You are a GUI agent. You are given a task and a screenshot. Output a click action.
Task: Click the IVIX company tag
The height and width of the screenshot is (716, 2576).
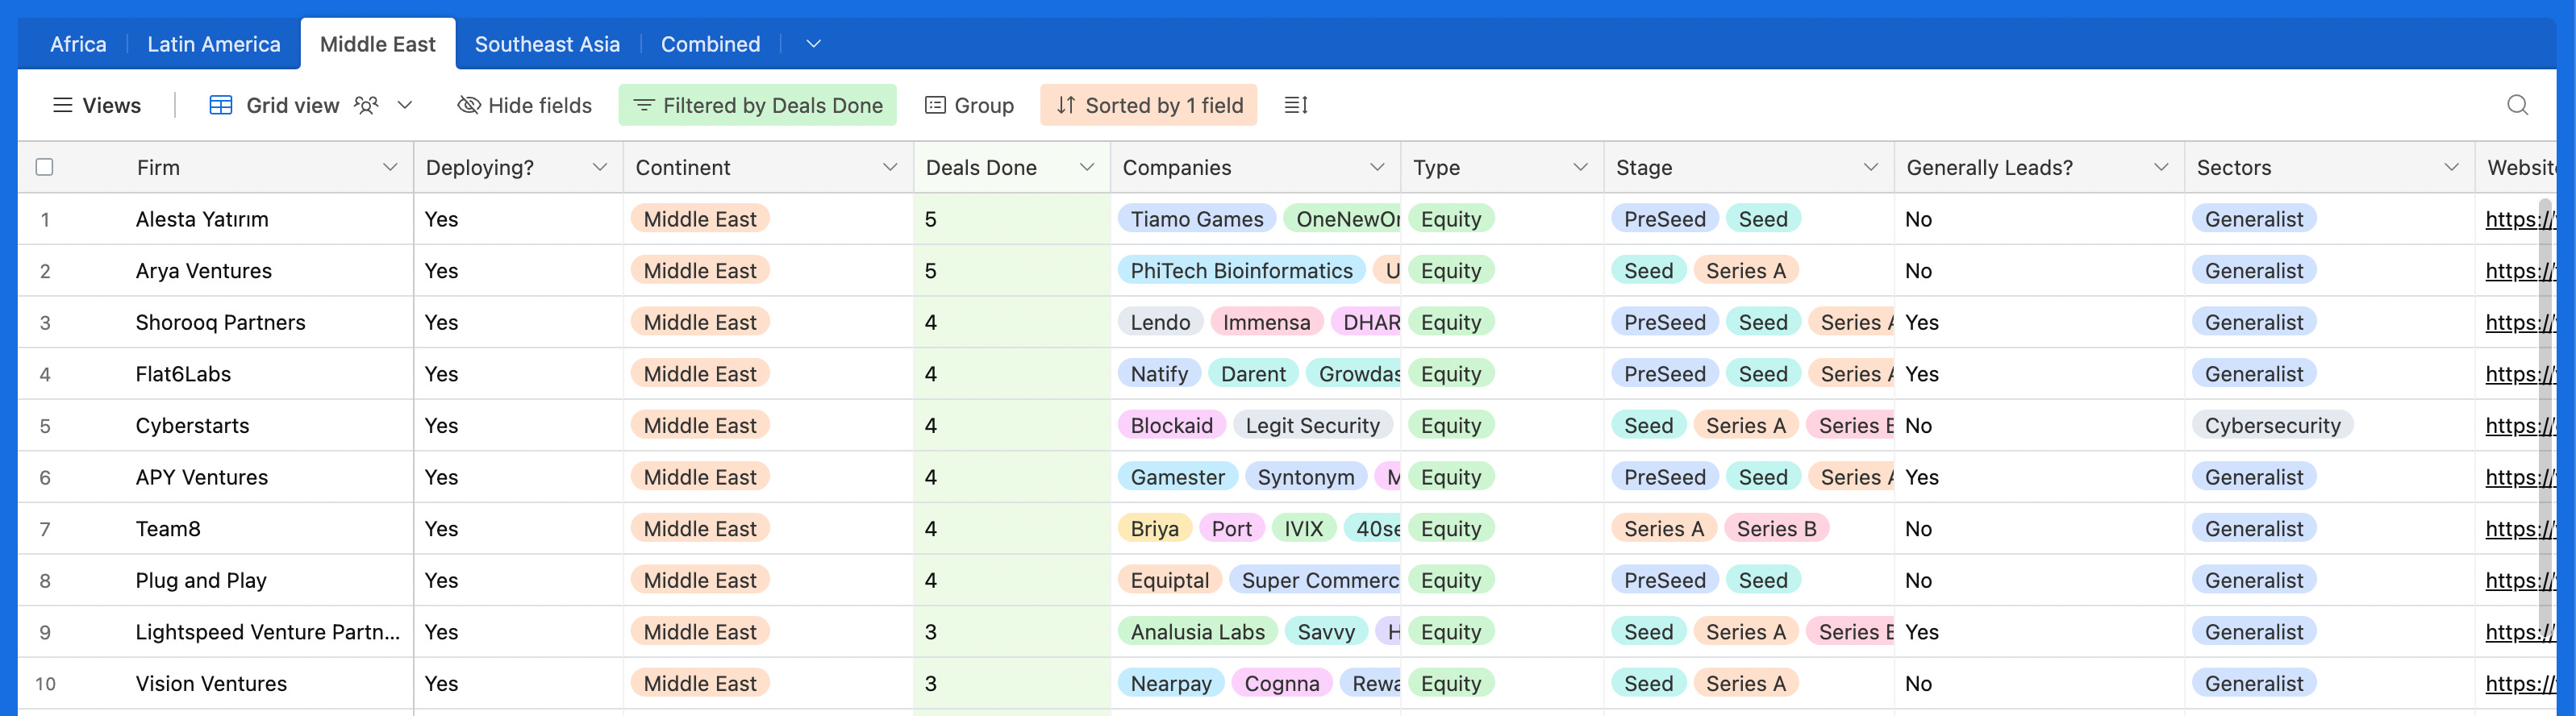[1303, 528]
